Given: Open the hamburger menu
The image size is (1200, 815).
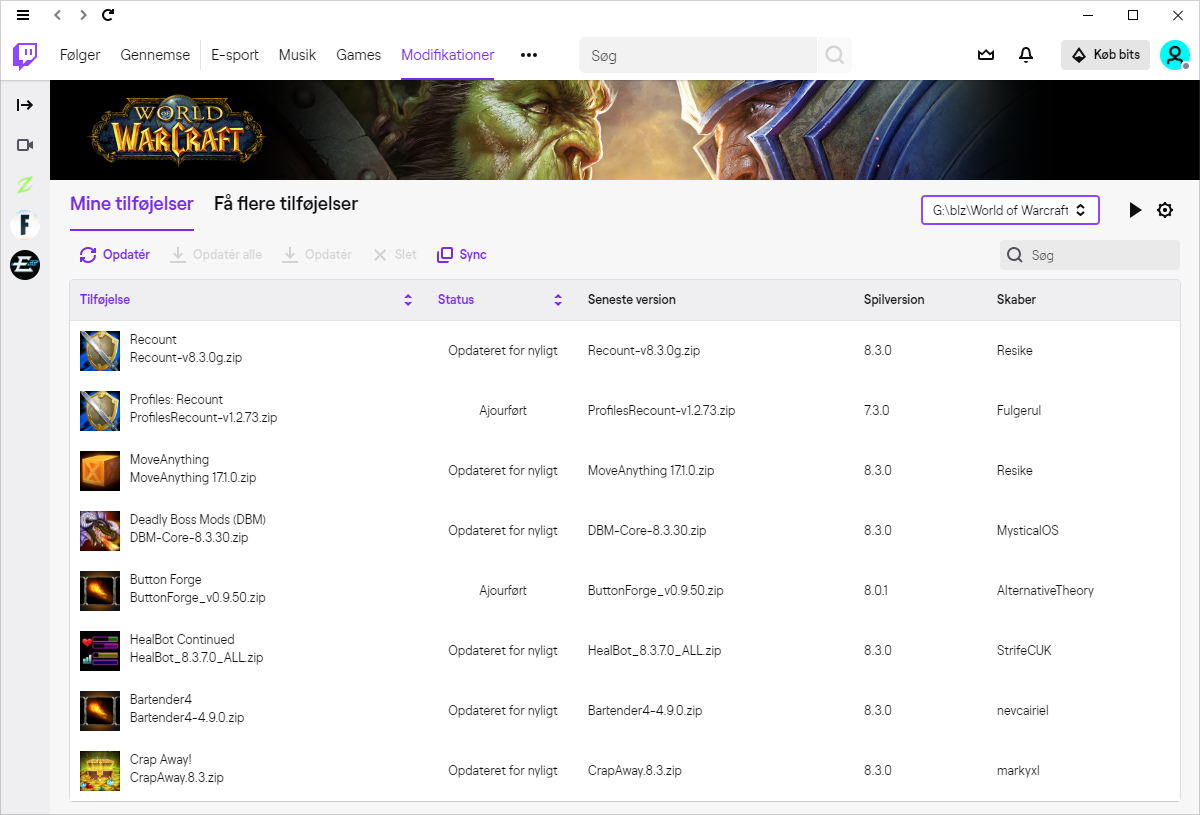Looking at the screenshot, I should 23,15.
